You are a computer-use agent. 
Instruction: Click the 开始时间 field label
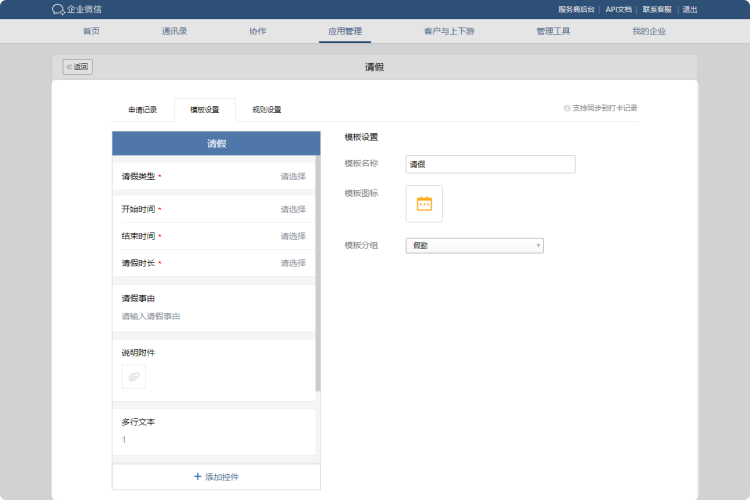(138, 209)
